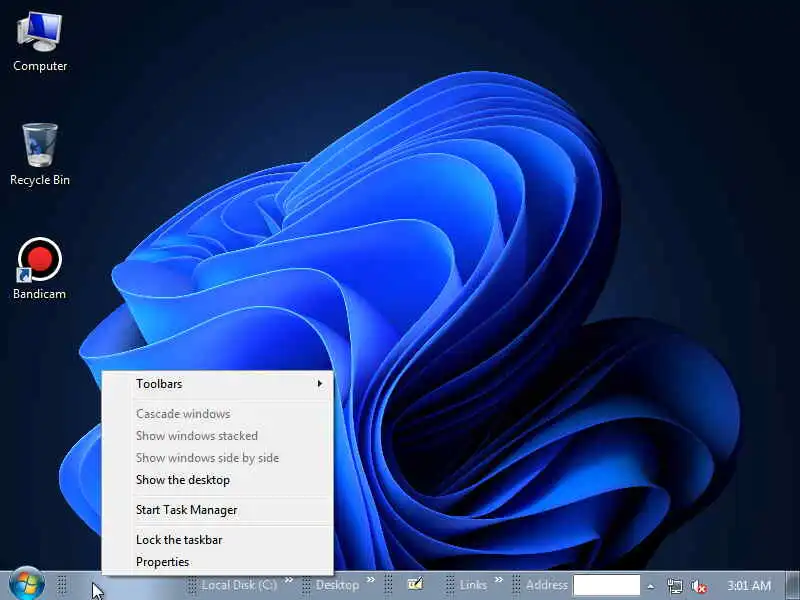Show hidden tray icons arrow
This screenshot has width=800, height=600.
[x=651, y=586]
